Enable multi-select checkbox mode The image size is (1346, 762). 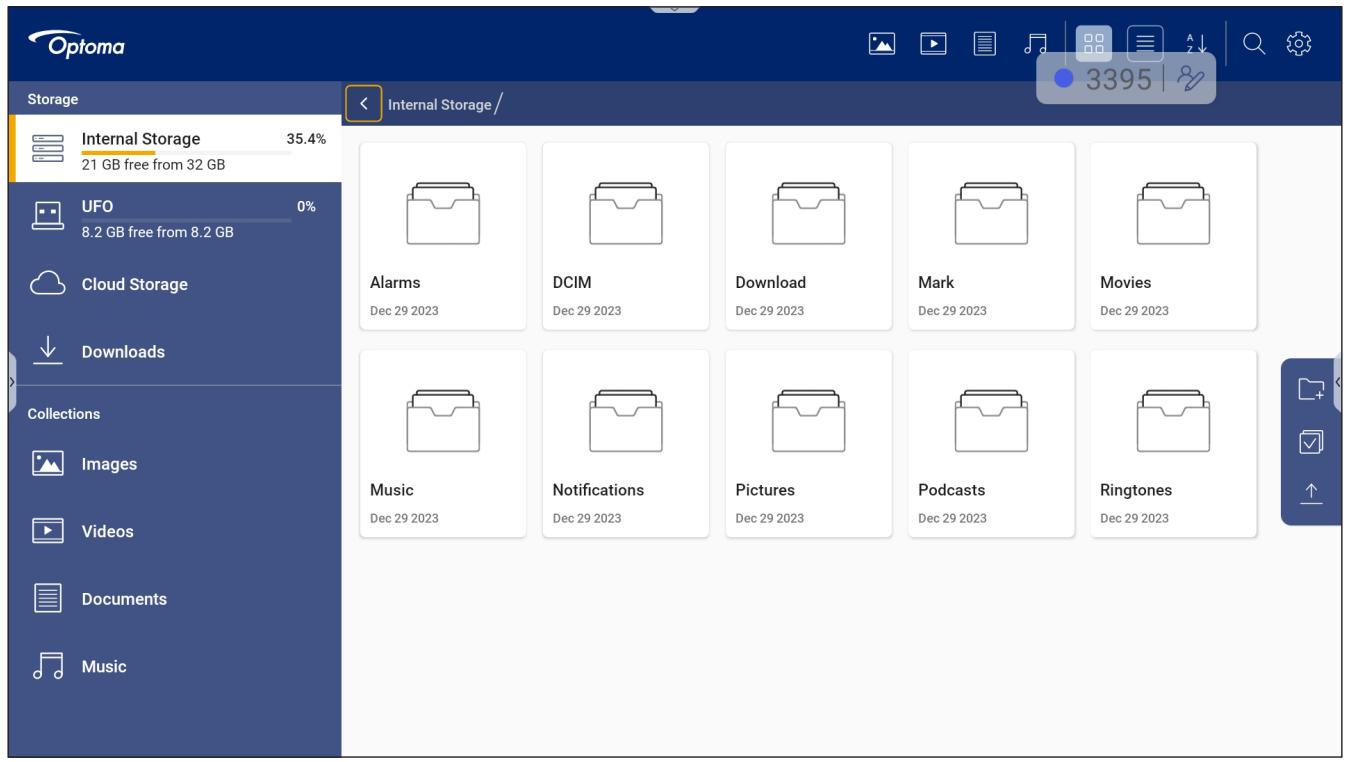pos(1310,441)
